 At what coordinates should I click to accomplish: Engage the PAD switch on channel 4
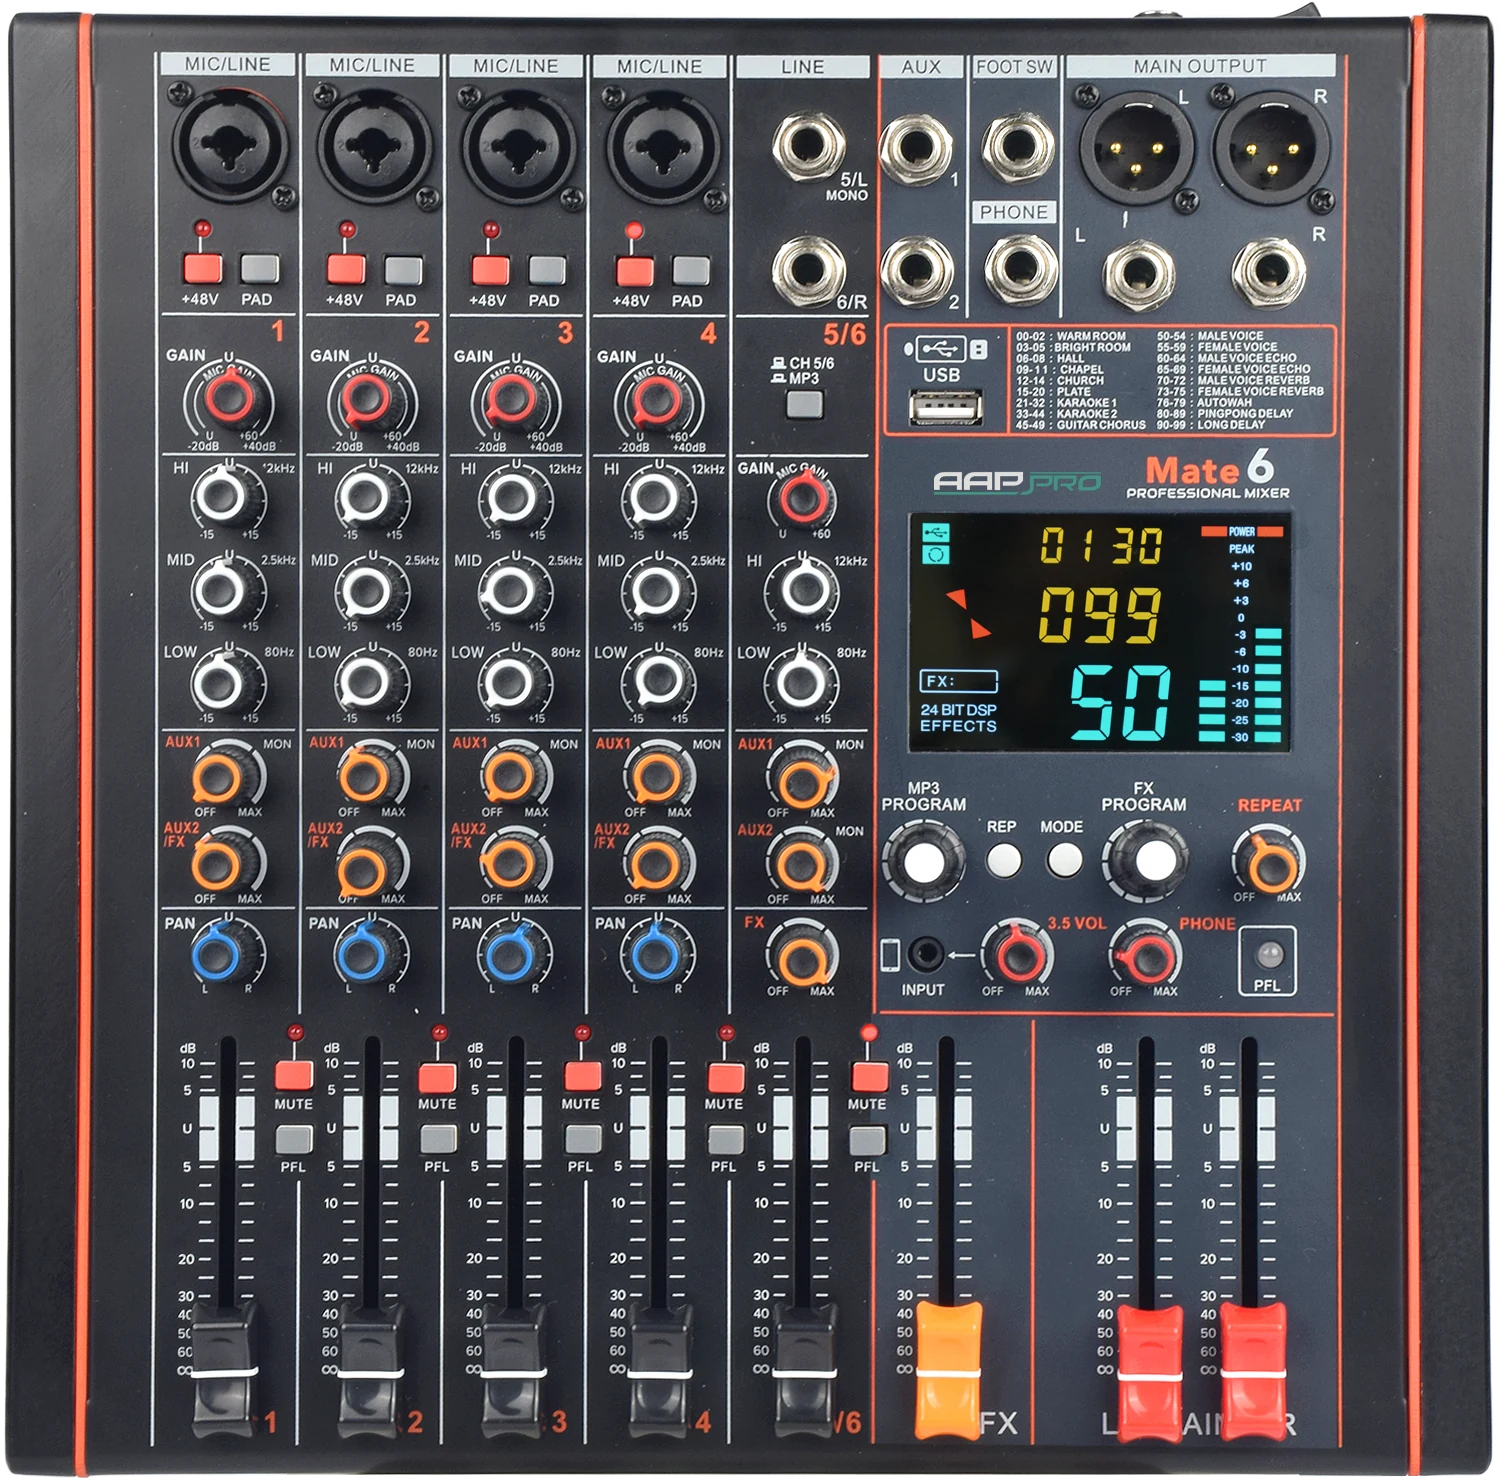(x=690, y=270)
